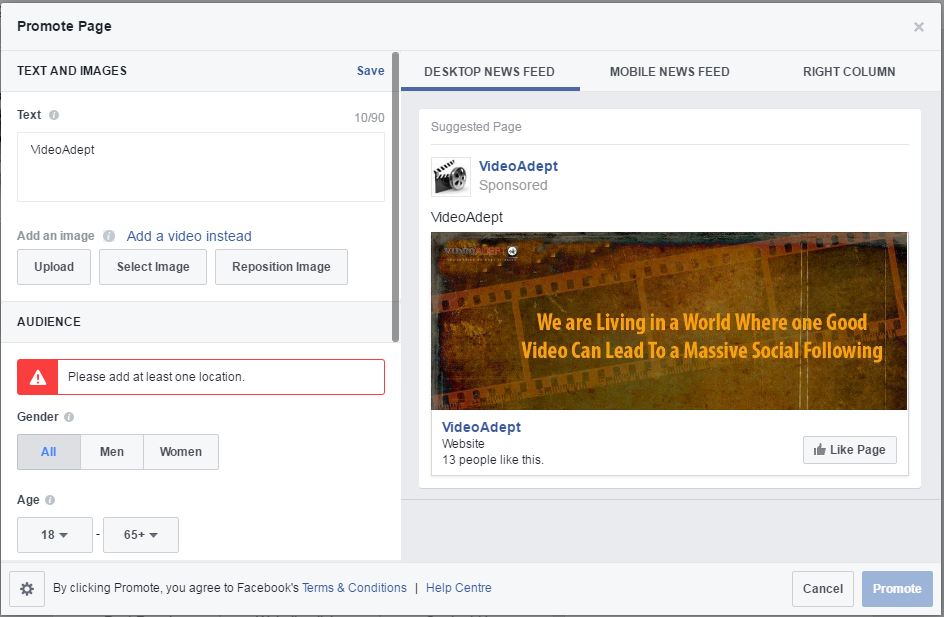The image size is (944, 617).
Task: Select Women gender option
Action: point(181,452)
